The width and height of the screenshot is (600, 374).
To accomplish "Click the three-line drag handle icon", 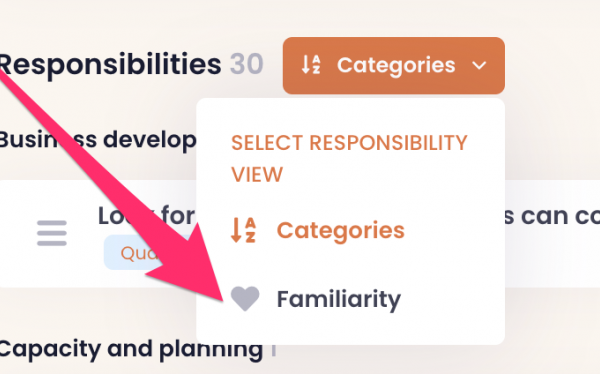I will point(52,233).
